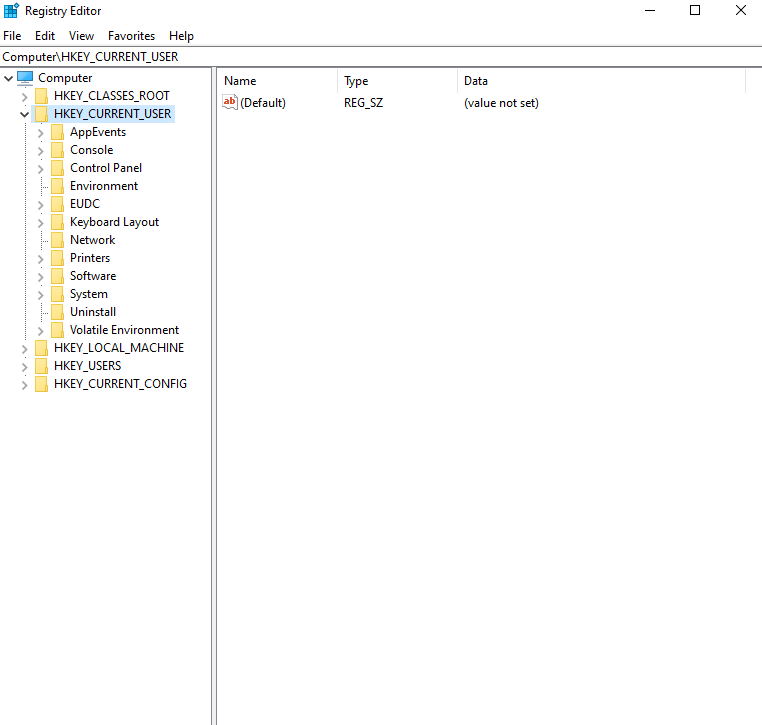Click the (value not set) data cell

coord(501,103)
